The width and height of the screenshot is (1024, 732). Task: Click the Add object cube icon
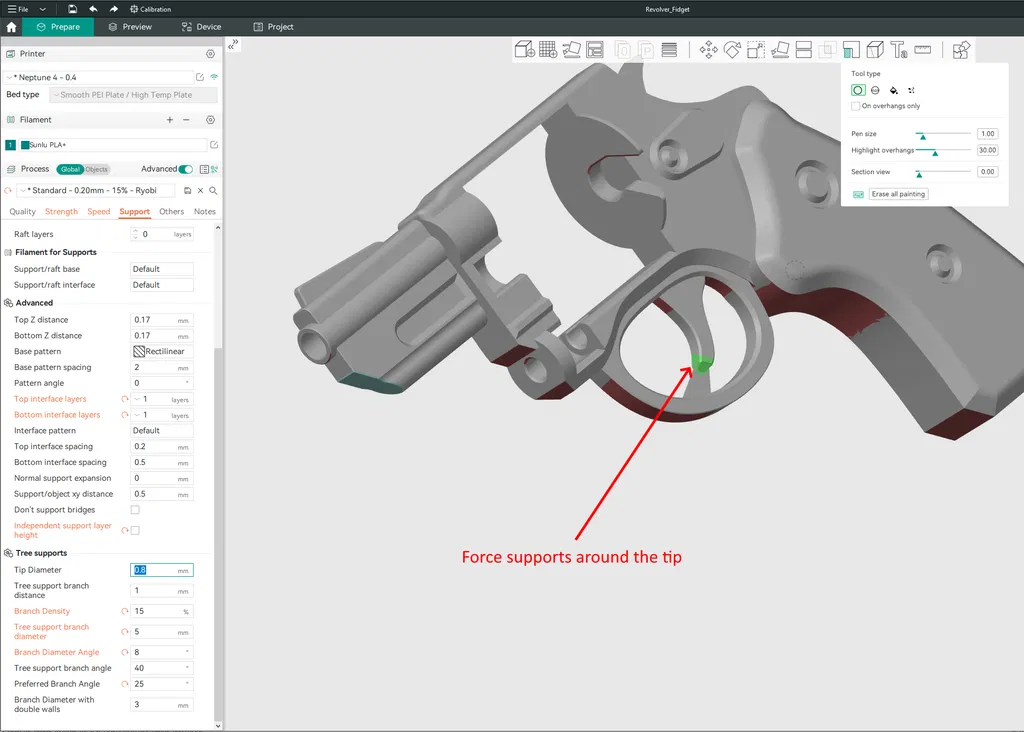click(524, 50)
